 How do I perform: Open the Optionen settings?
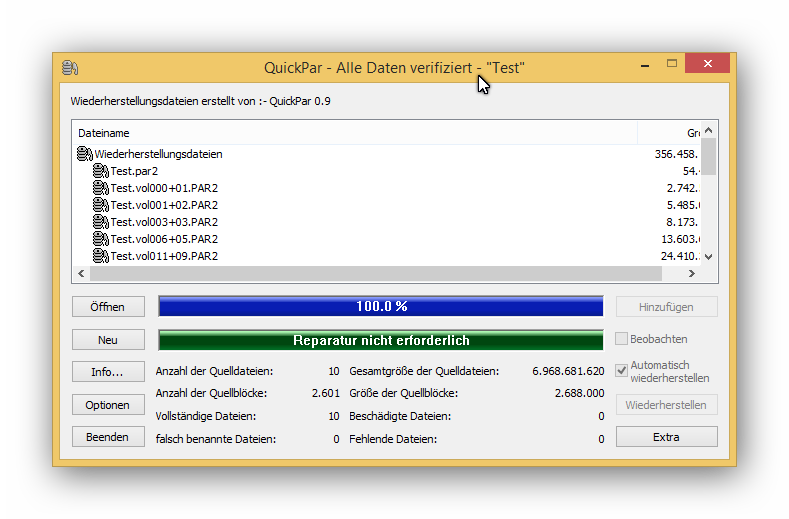(108, 405)
